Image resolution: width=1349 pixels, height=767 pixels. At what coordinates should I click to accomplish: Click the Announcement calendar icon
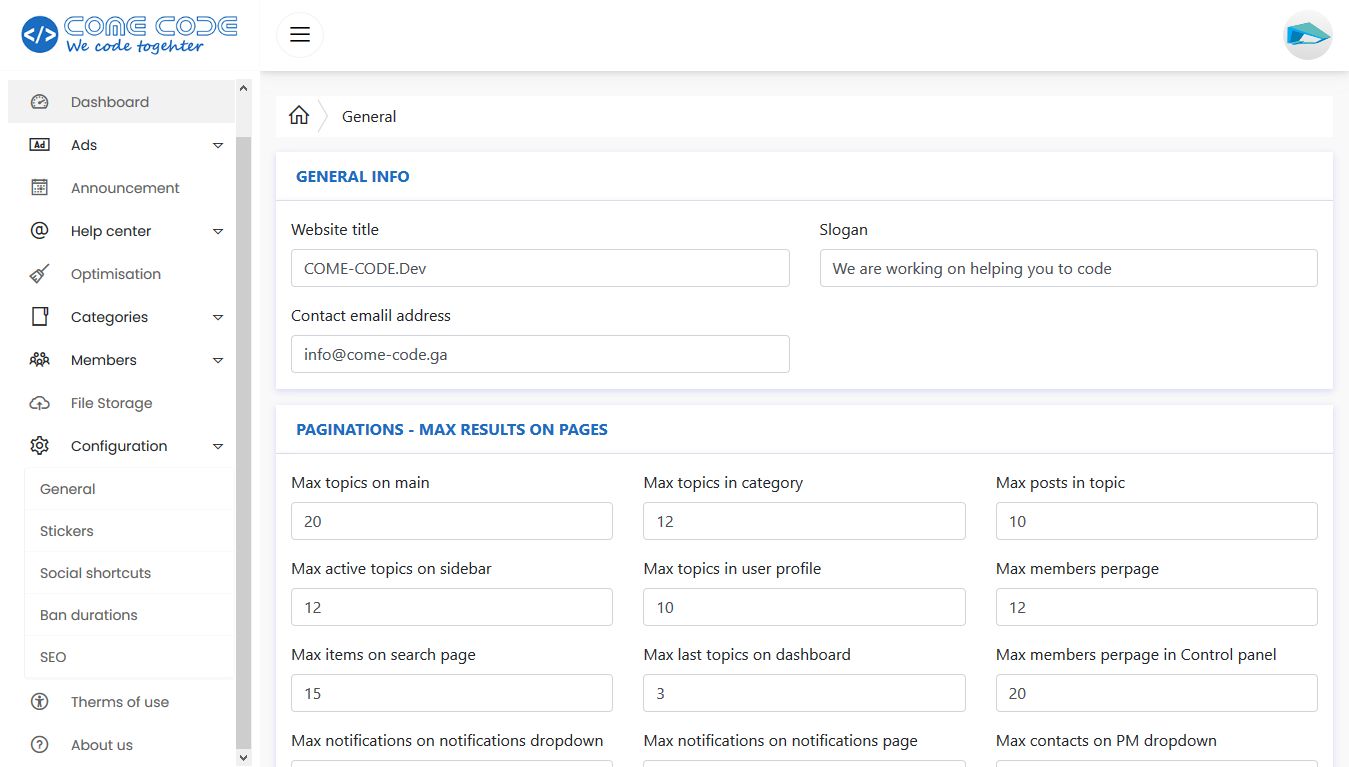point(40,188)
